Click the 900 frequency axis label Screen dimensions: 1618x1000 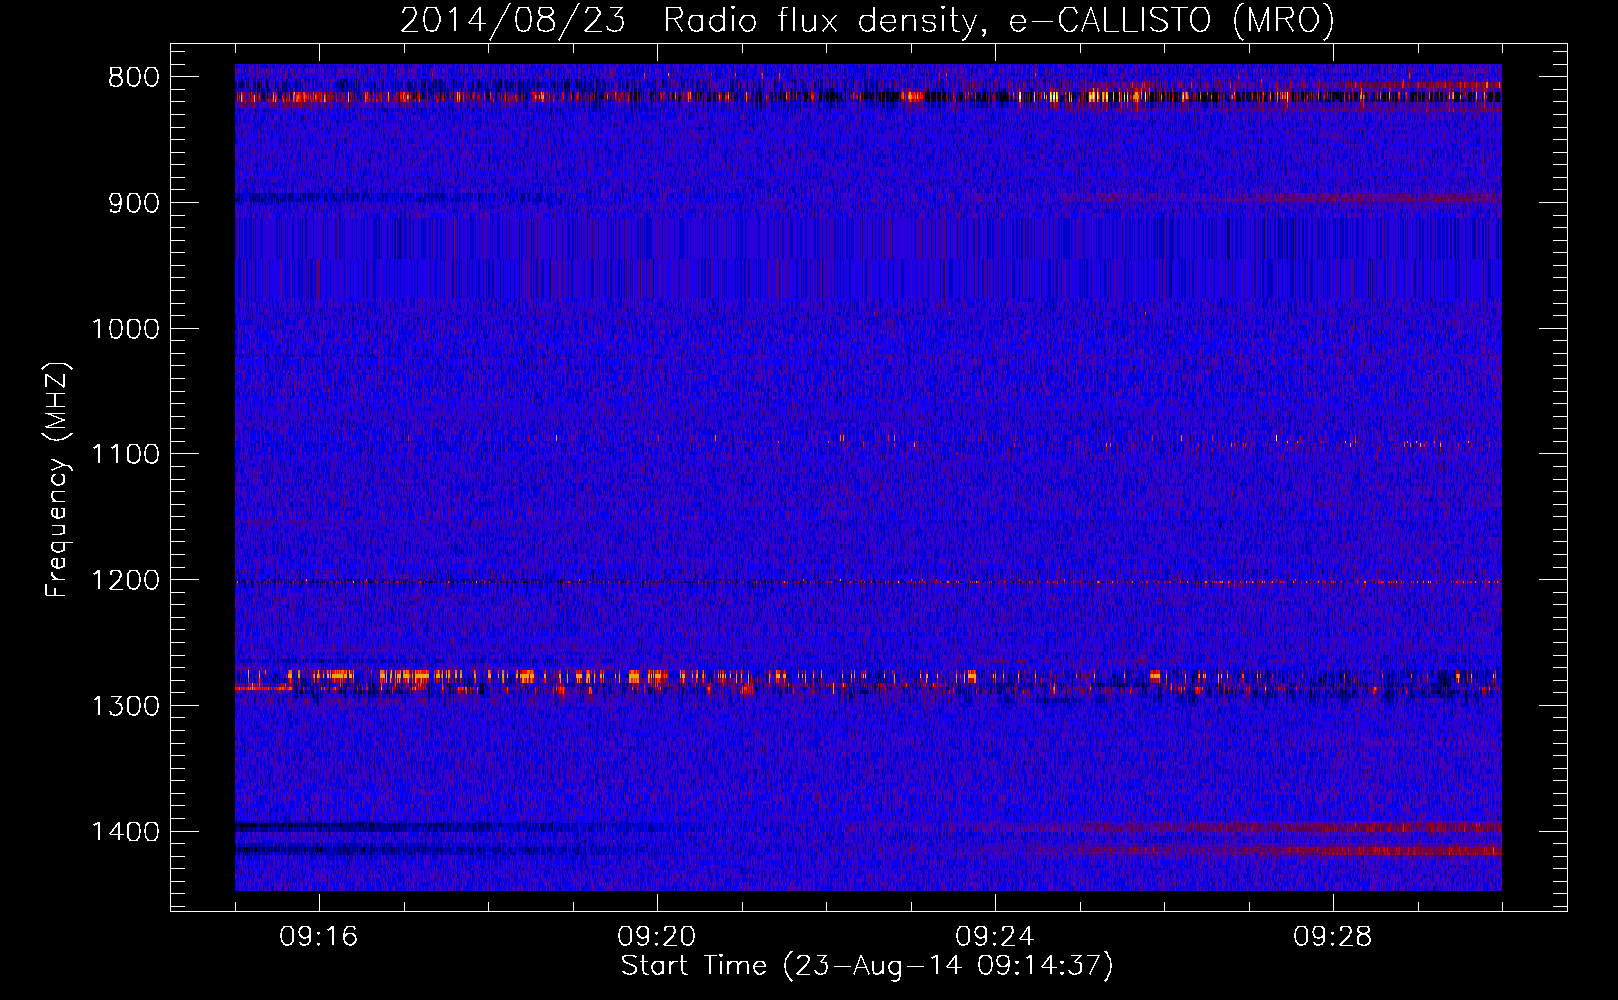133,203
